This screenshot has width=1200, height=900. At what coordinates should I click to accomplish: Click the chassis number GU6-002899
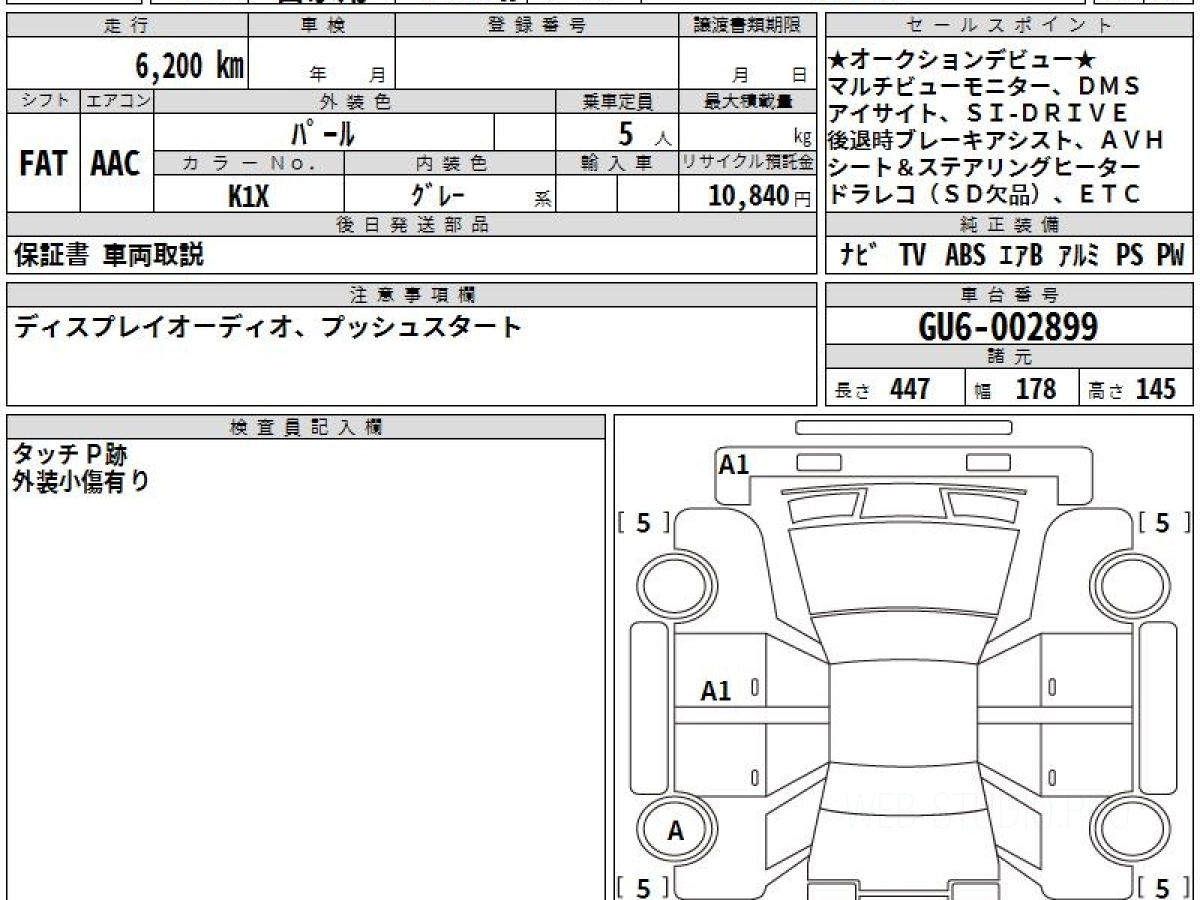coord(1008,326)
